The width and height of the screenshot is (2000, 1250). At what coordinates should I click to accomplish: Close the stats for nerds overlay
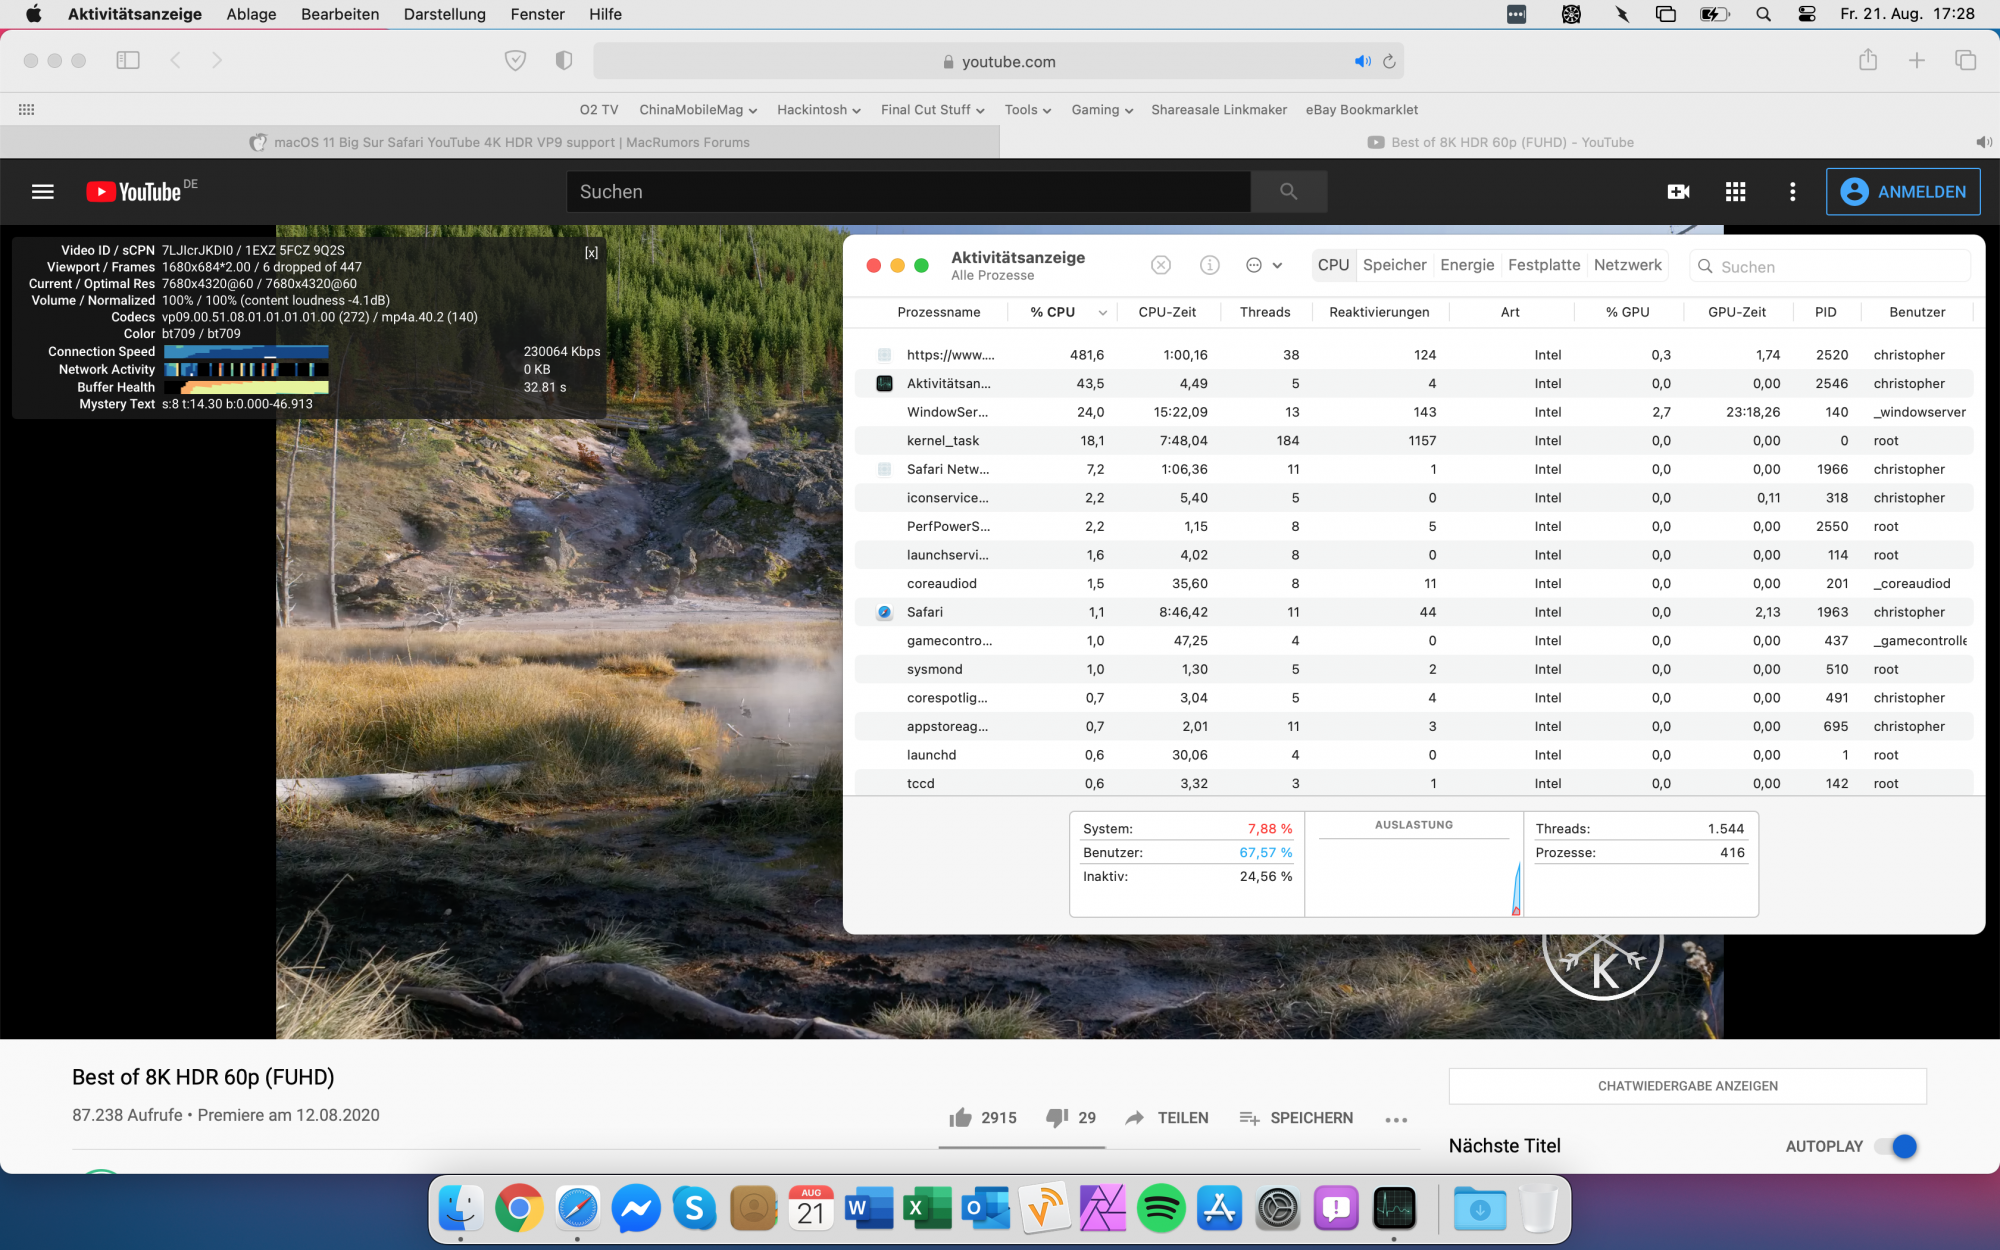pyautogui.click(x=591, y=253)
